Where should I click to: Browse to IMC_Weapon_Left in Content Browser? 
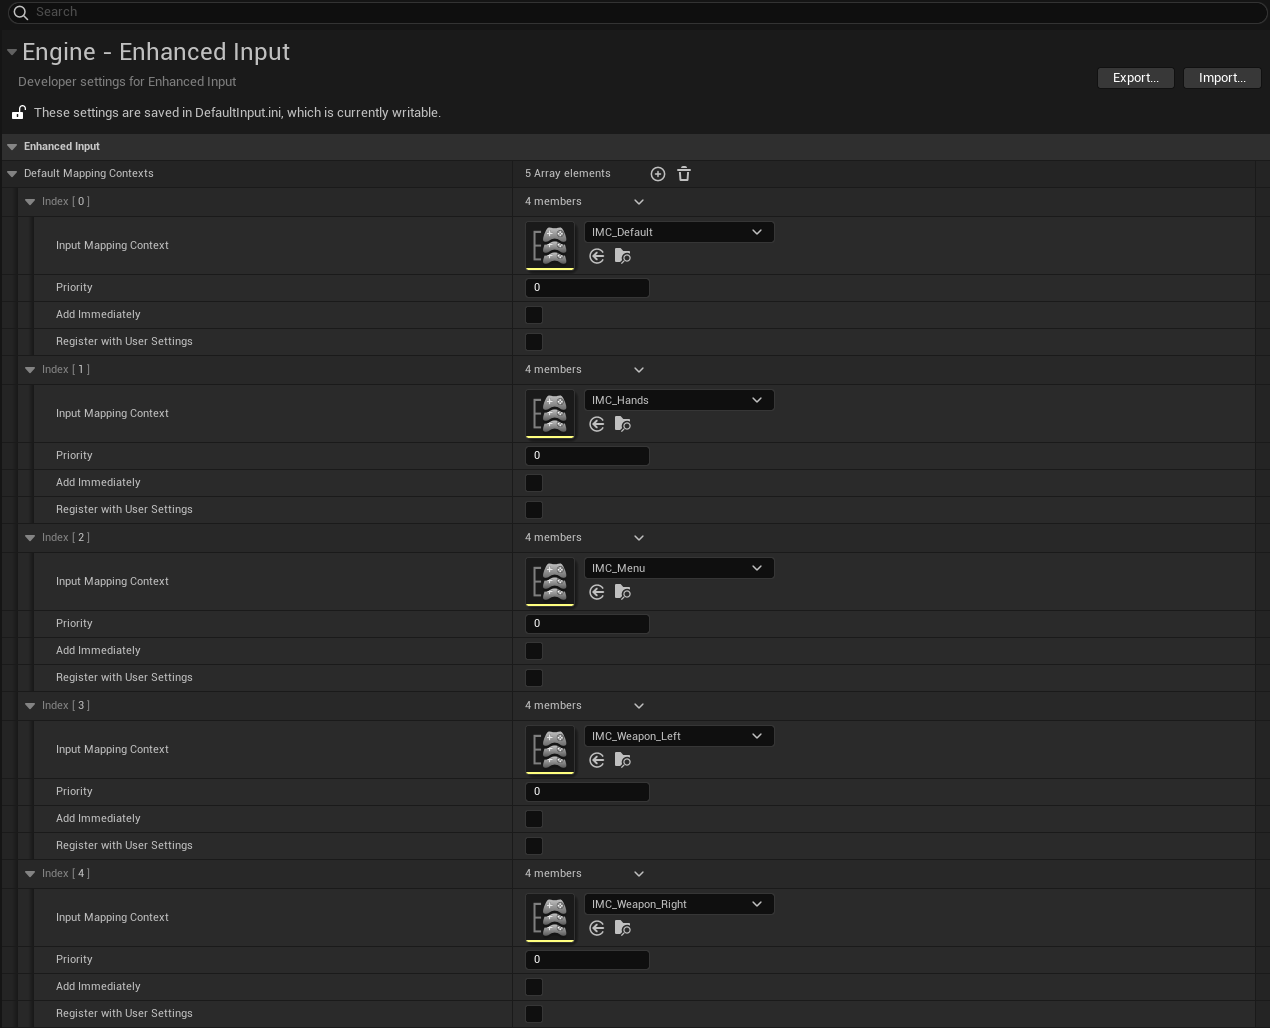coord(623,761)
